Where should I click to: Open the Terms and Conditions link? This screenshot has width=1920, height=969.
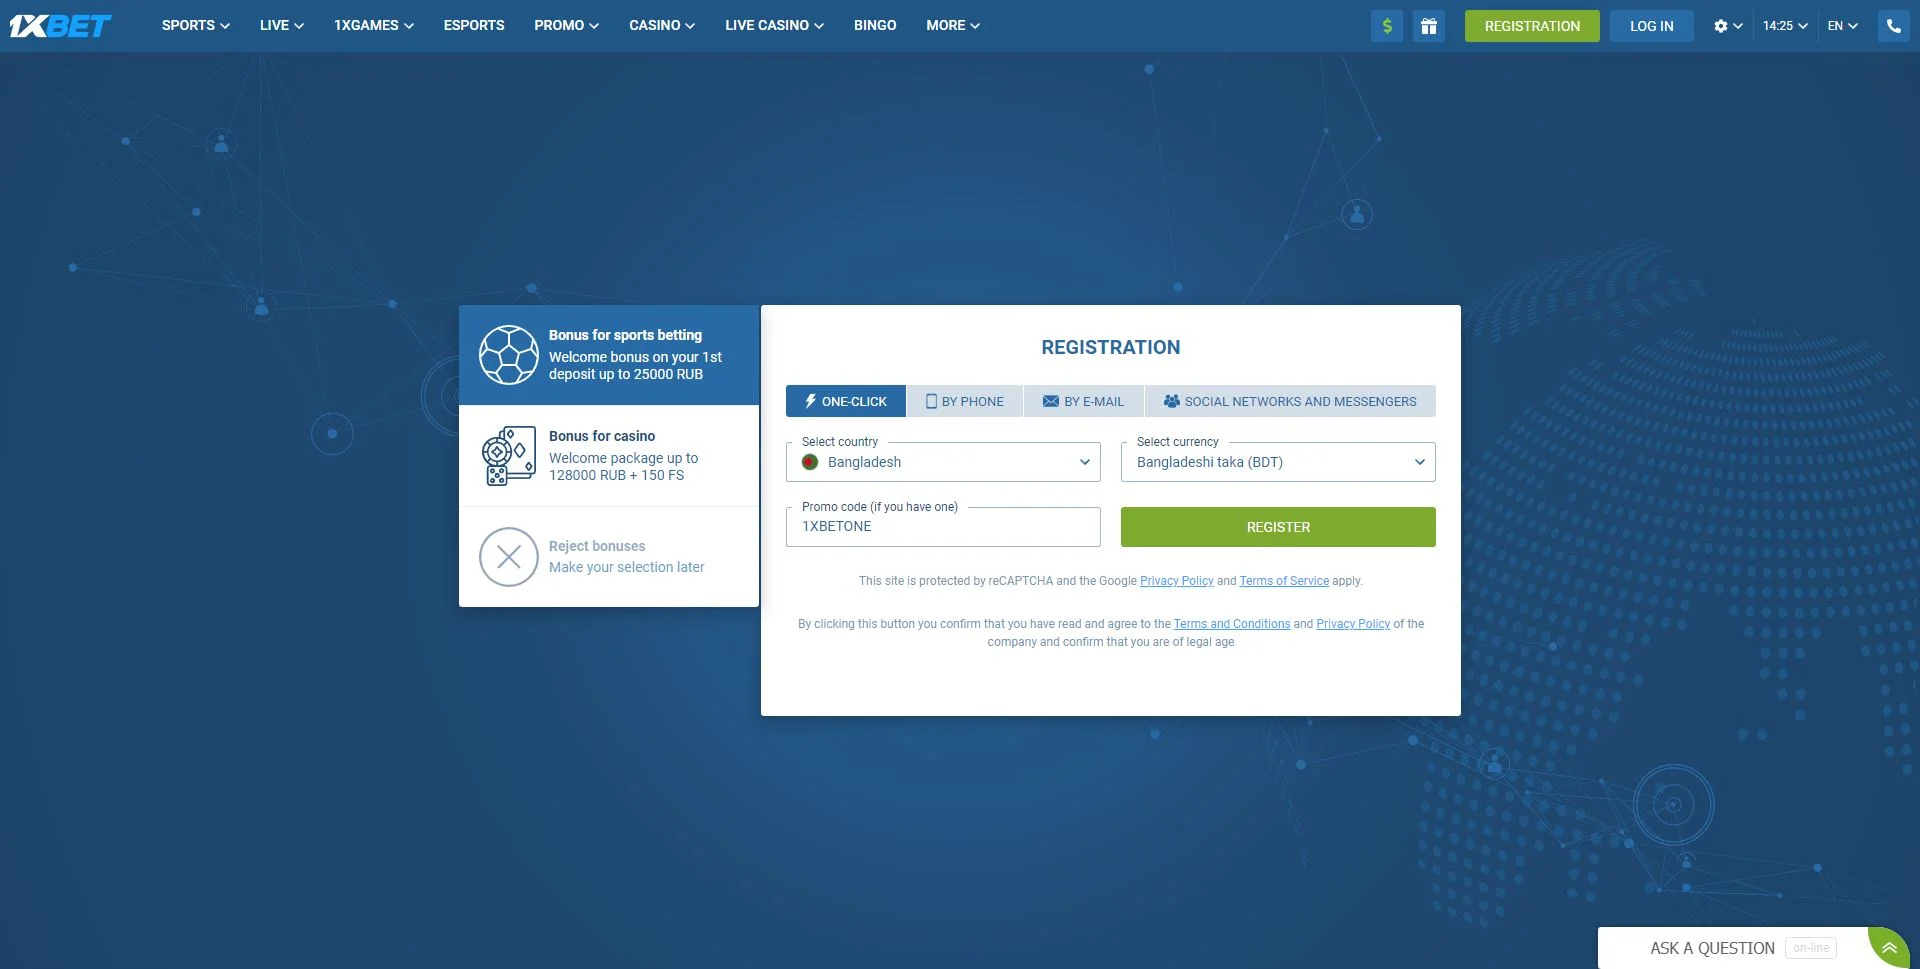pos(1232,624)
